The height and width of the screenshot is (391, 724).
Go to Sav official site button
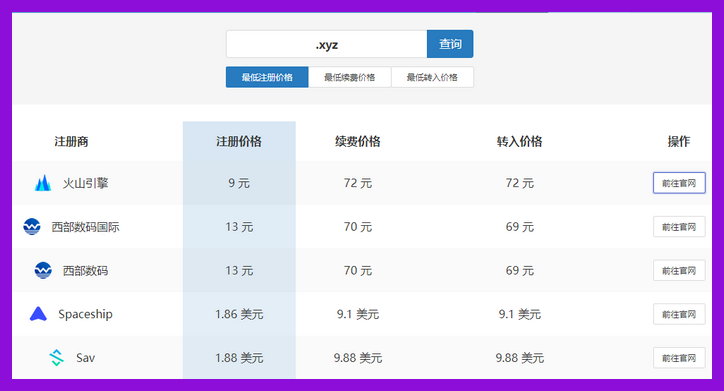point(679,358)
